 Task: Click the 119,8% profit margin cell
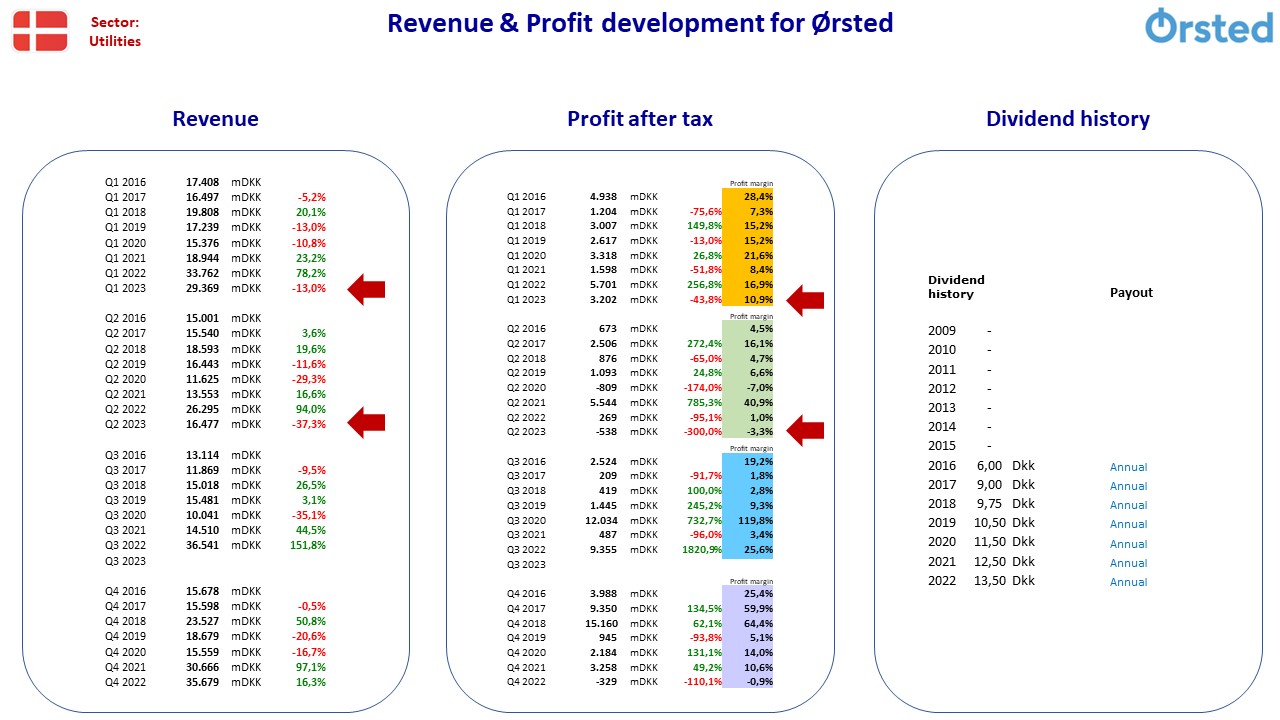(747, 521)
